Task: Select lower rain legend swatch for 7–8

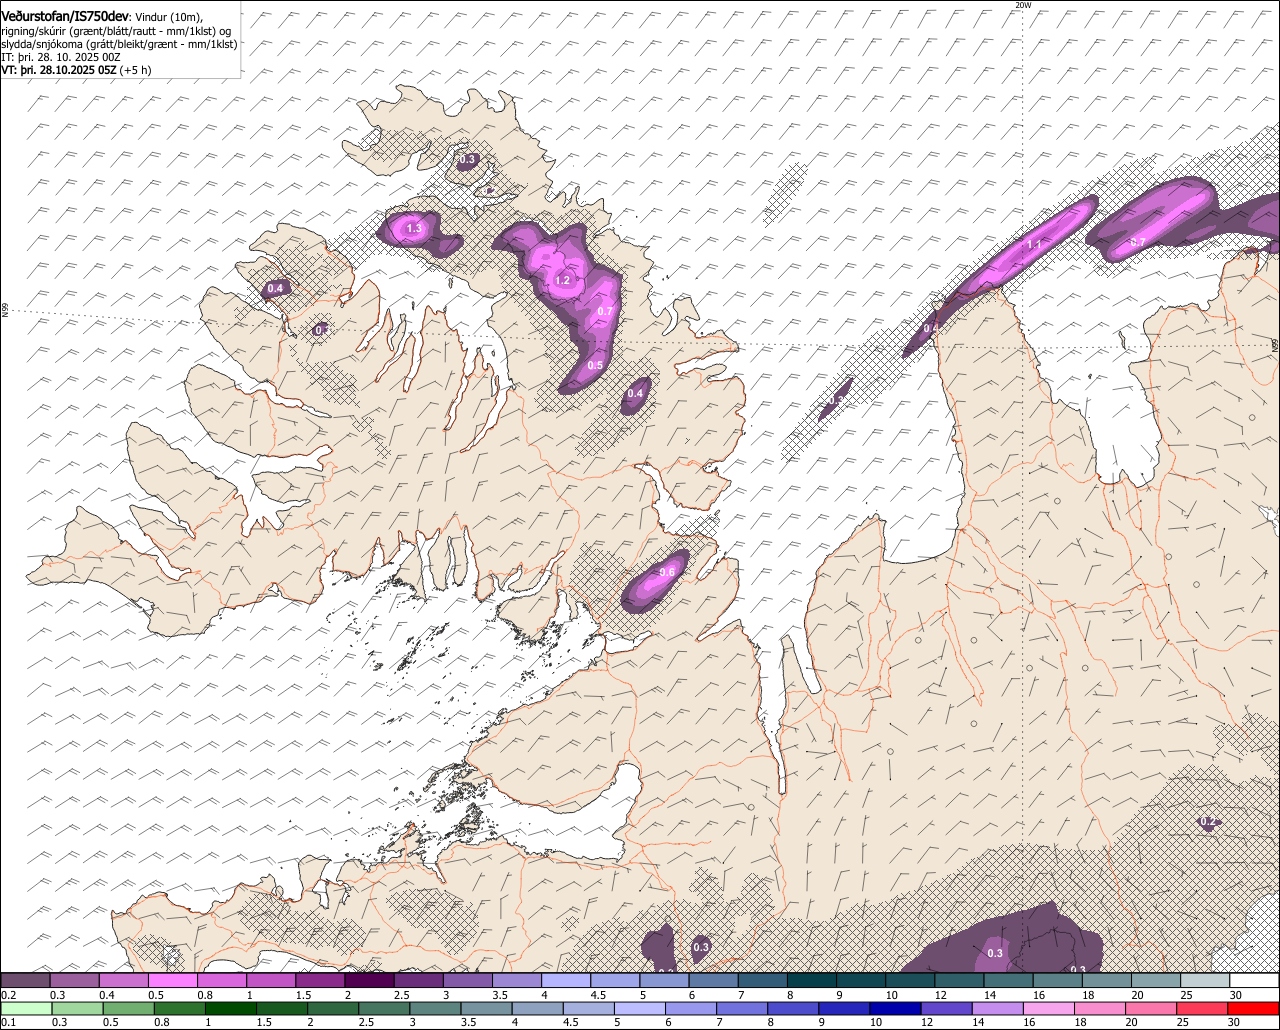Action: click(x=742, y=1009)
